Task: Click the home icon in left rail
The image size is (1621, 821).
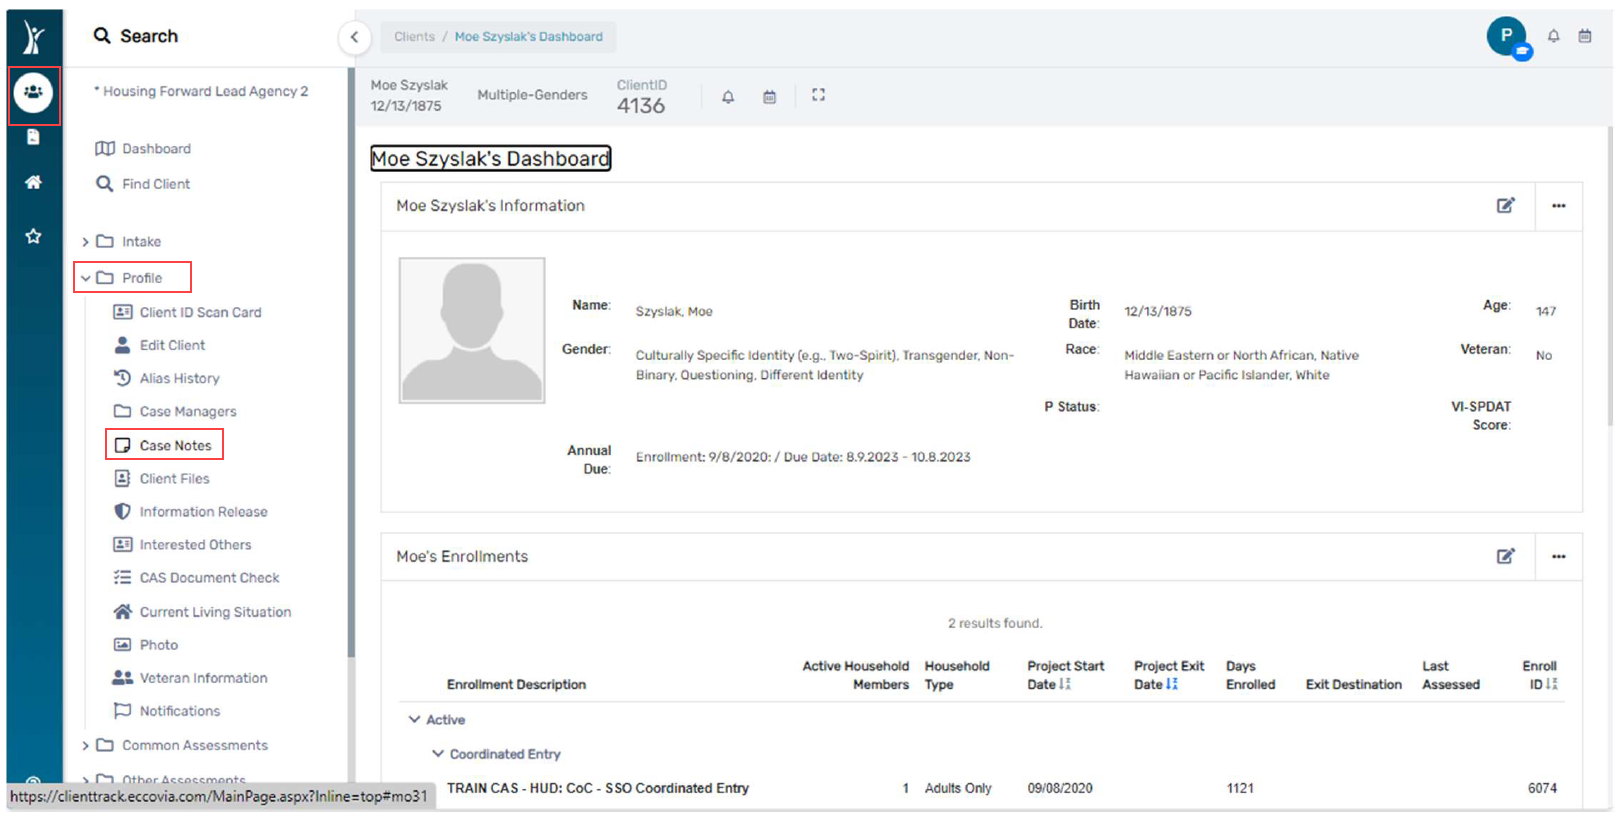Action: tap(33, 182)
